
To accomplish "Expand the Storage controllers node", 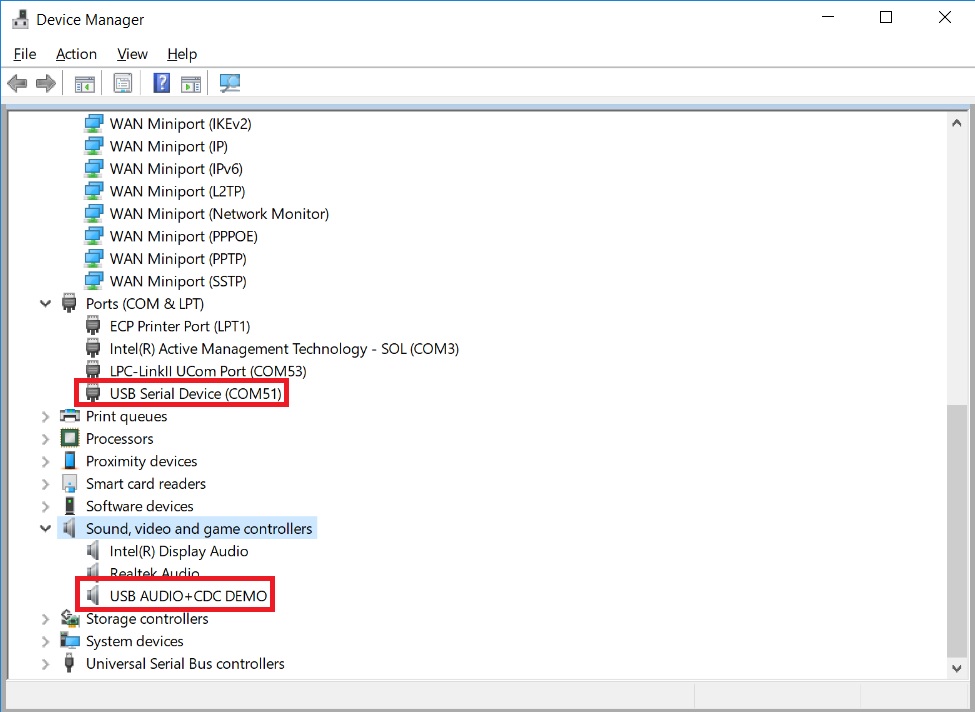I will [x=45, y=618].
